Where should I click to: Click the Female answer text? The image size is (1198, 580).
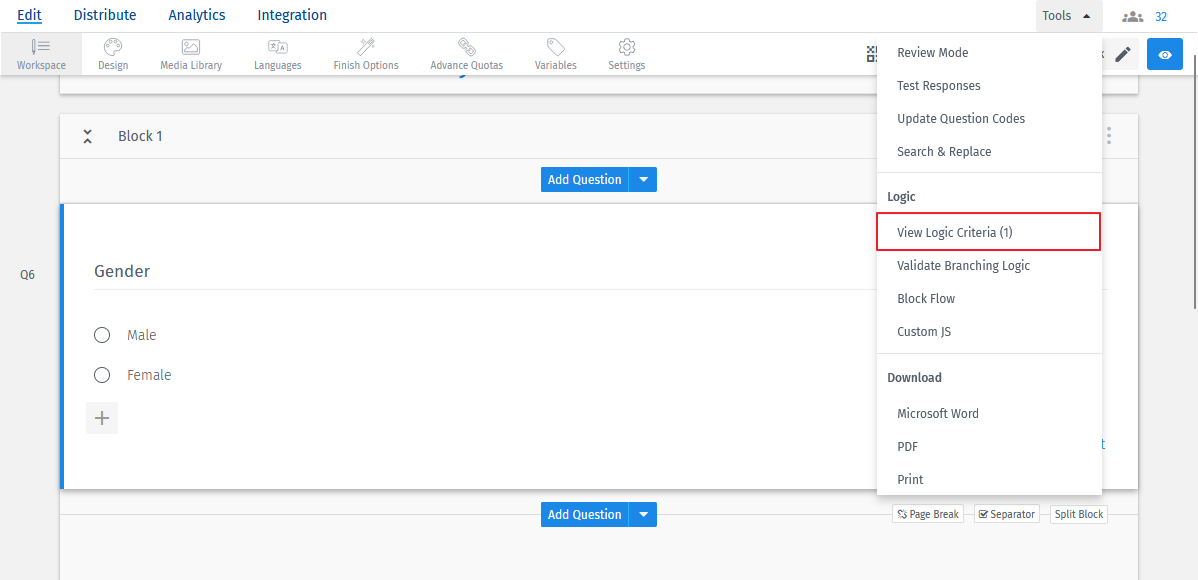coord(149,374)
